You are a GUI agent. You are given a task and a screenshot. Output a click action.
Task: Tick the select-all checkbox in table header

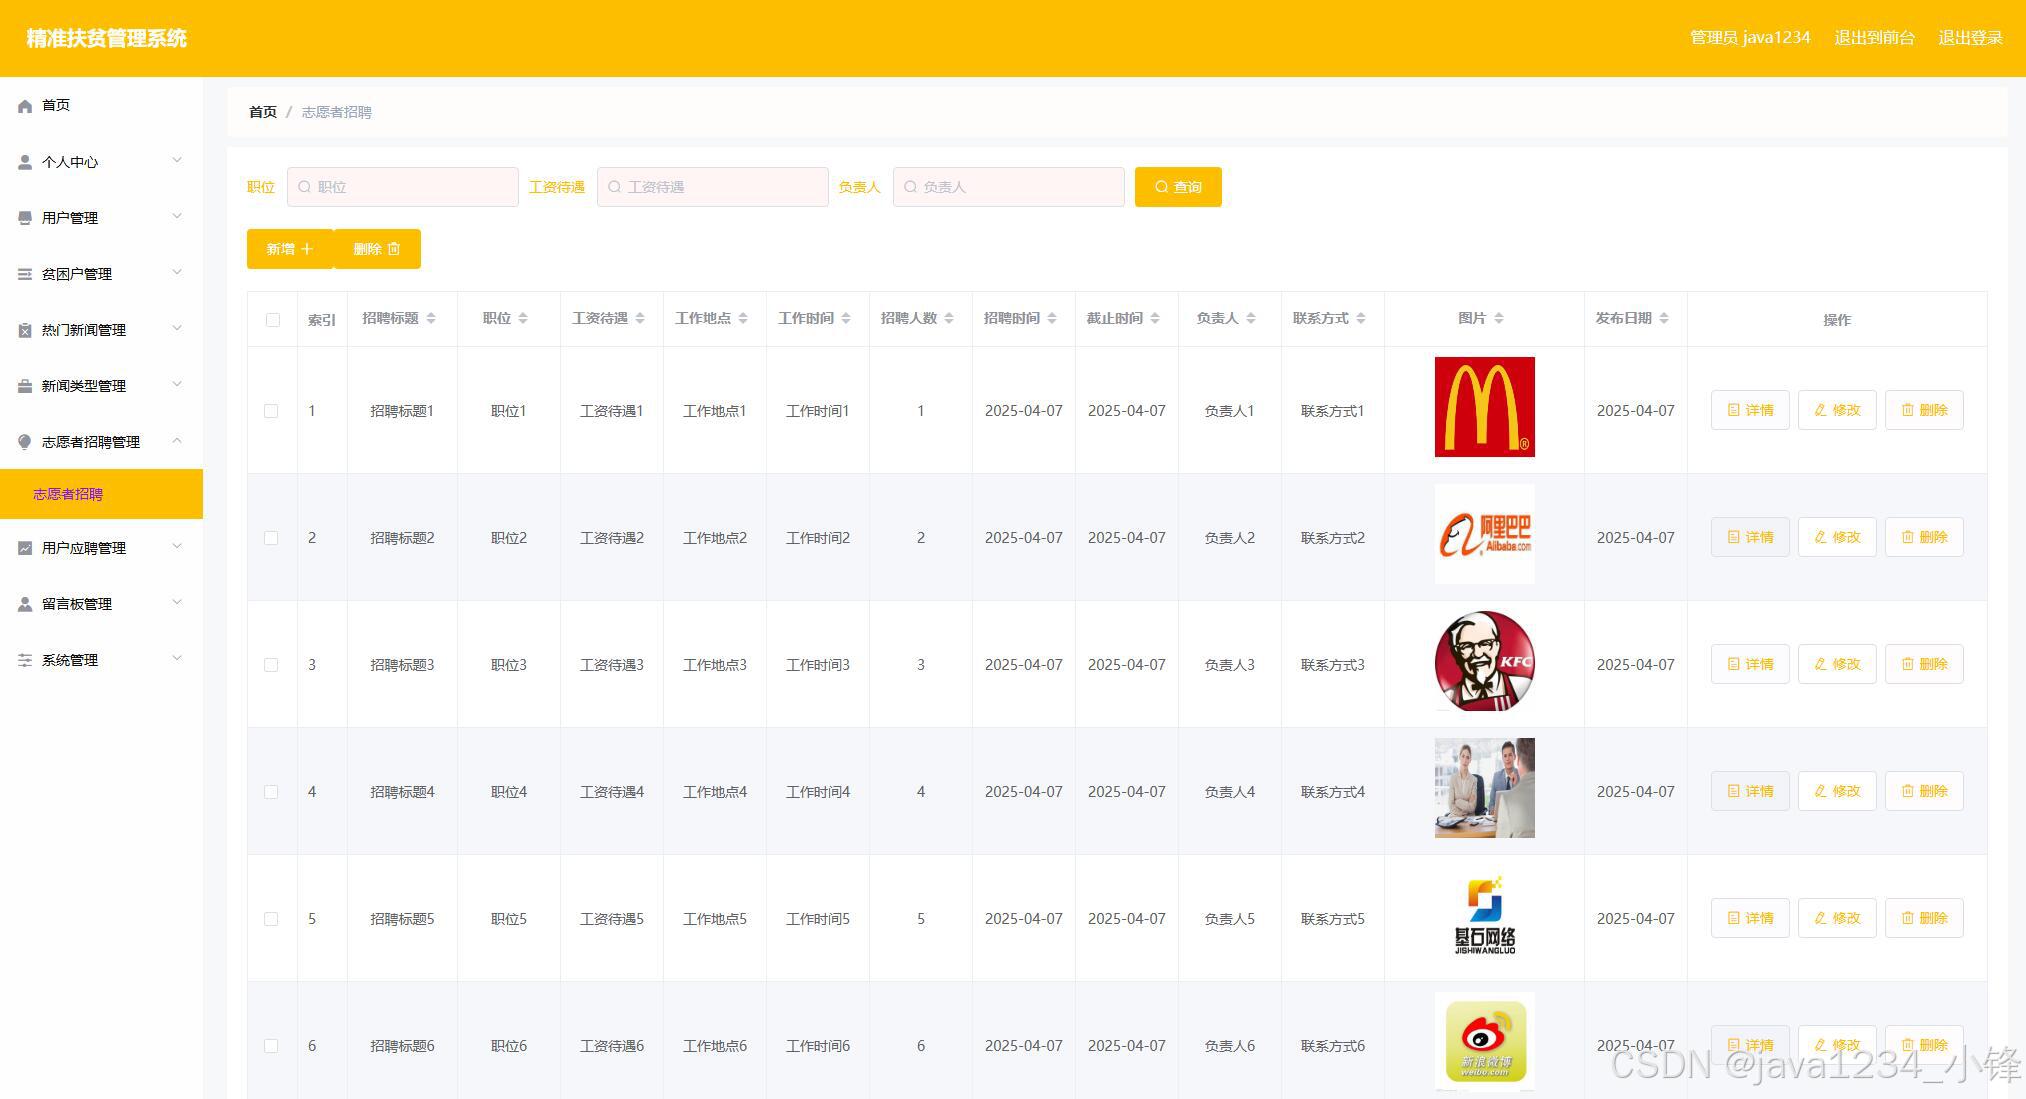[273, 320]
